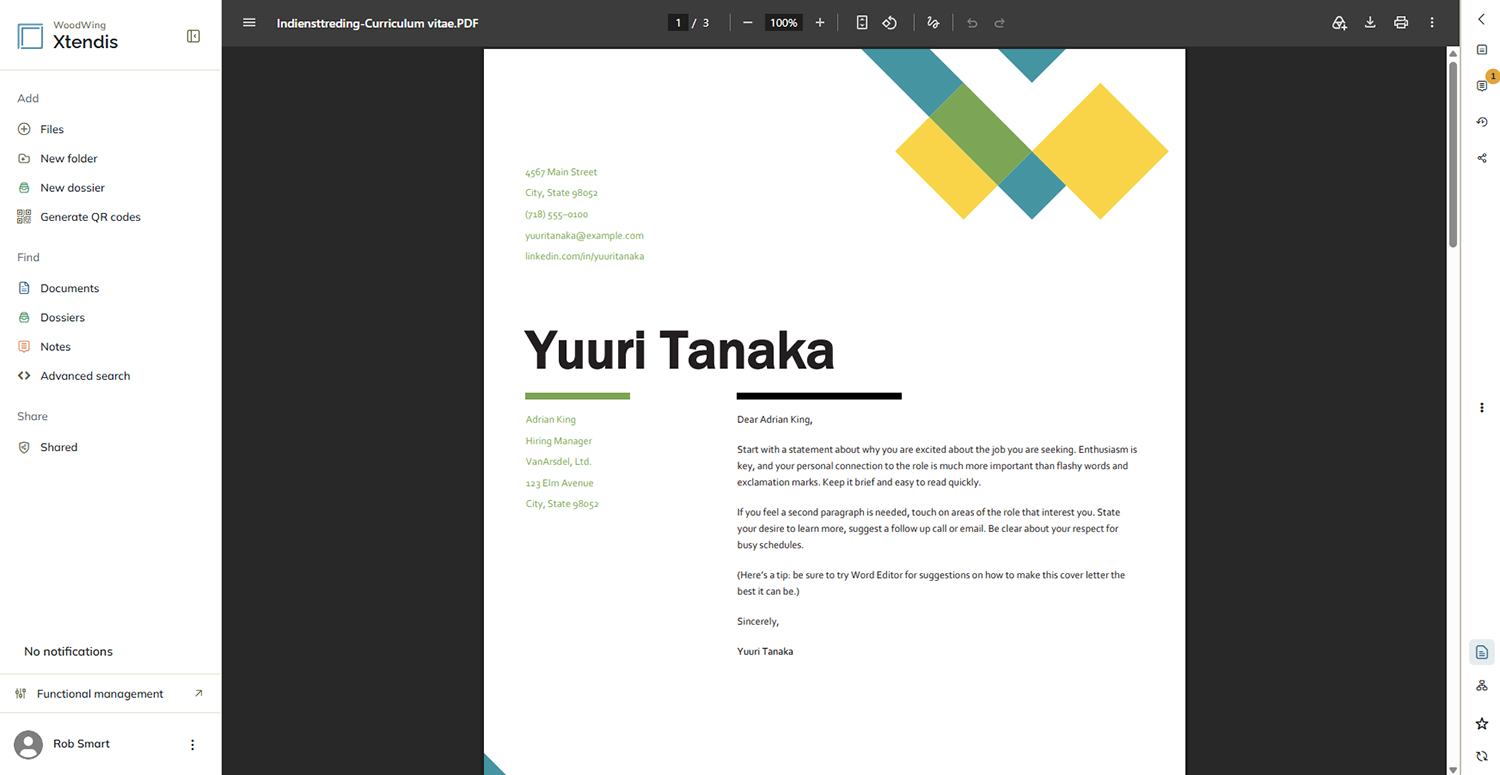Mark document as favorite with star

tap(1482, 723)
